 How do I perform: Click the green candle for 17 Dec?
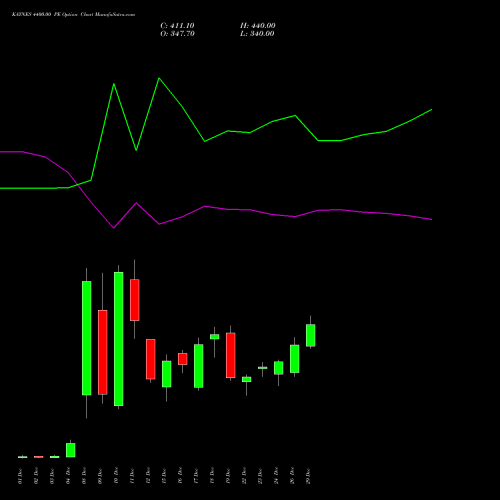coord(199,366)
